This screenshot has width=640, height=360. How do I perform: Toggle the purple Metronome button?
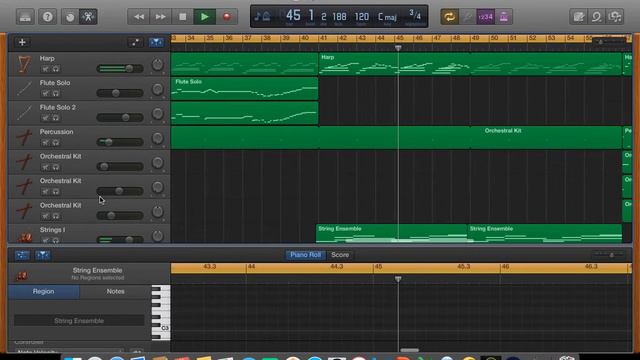pos(504,17)
